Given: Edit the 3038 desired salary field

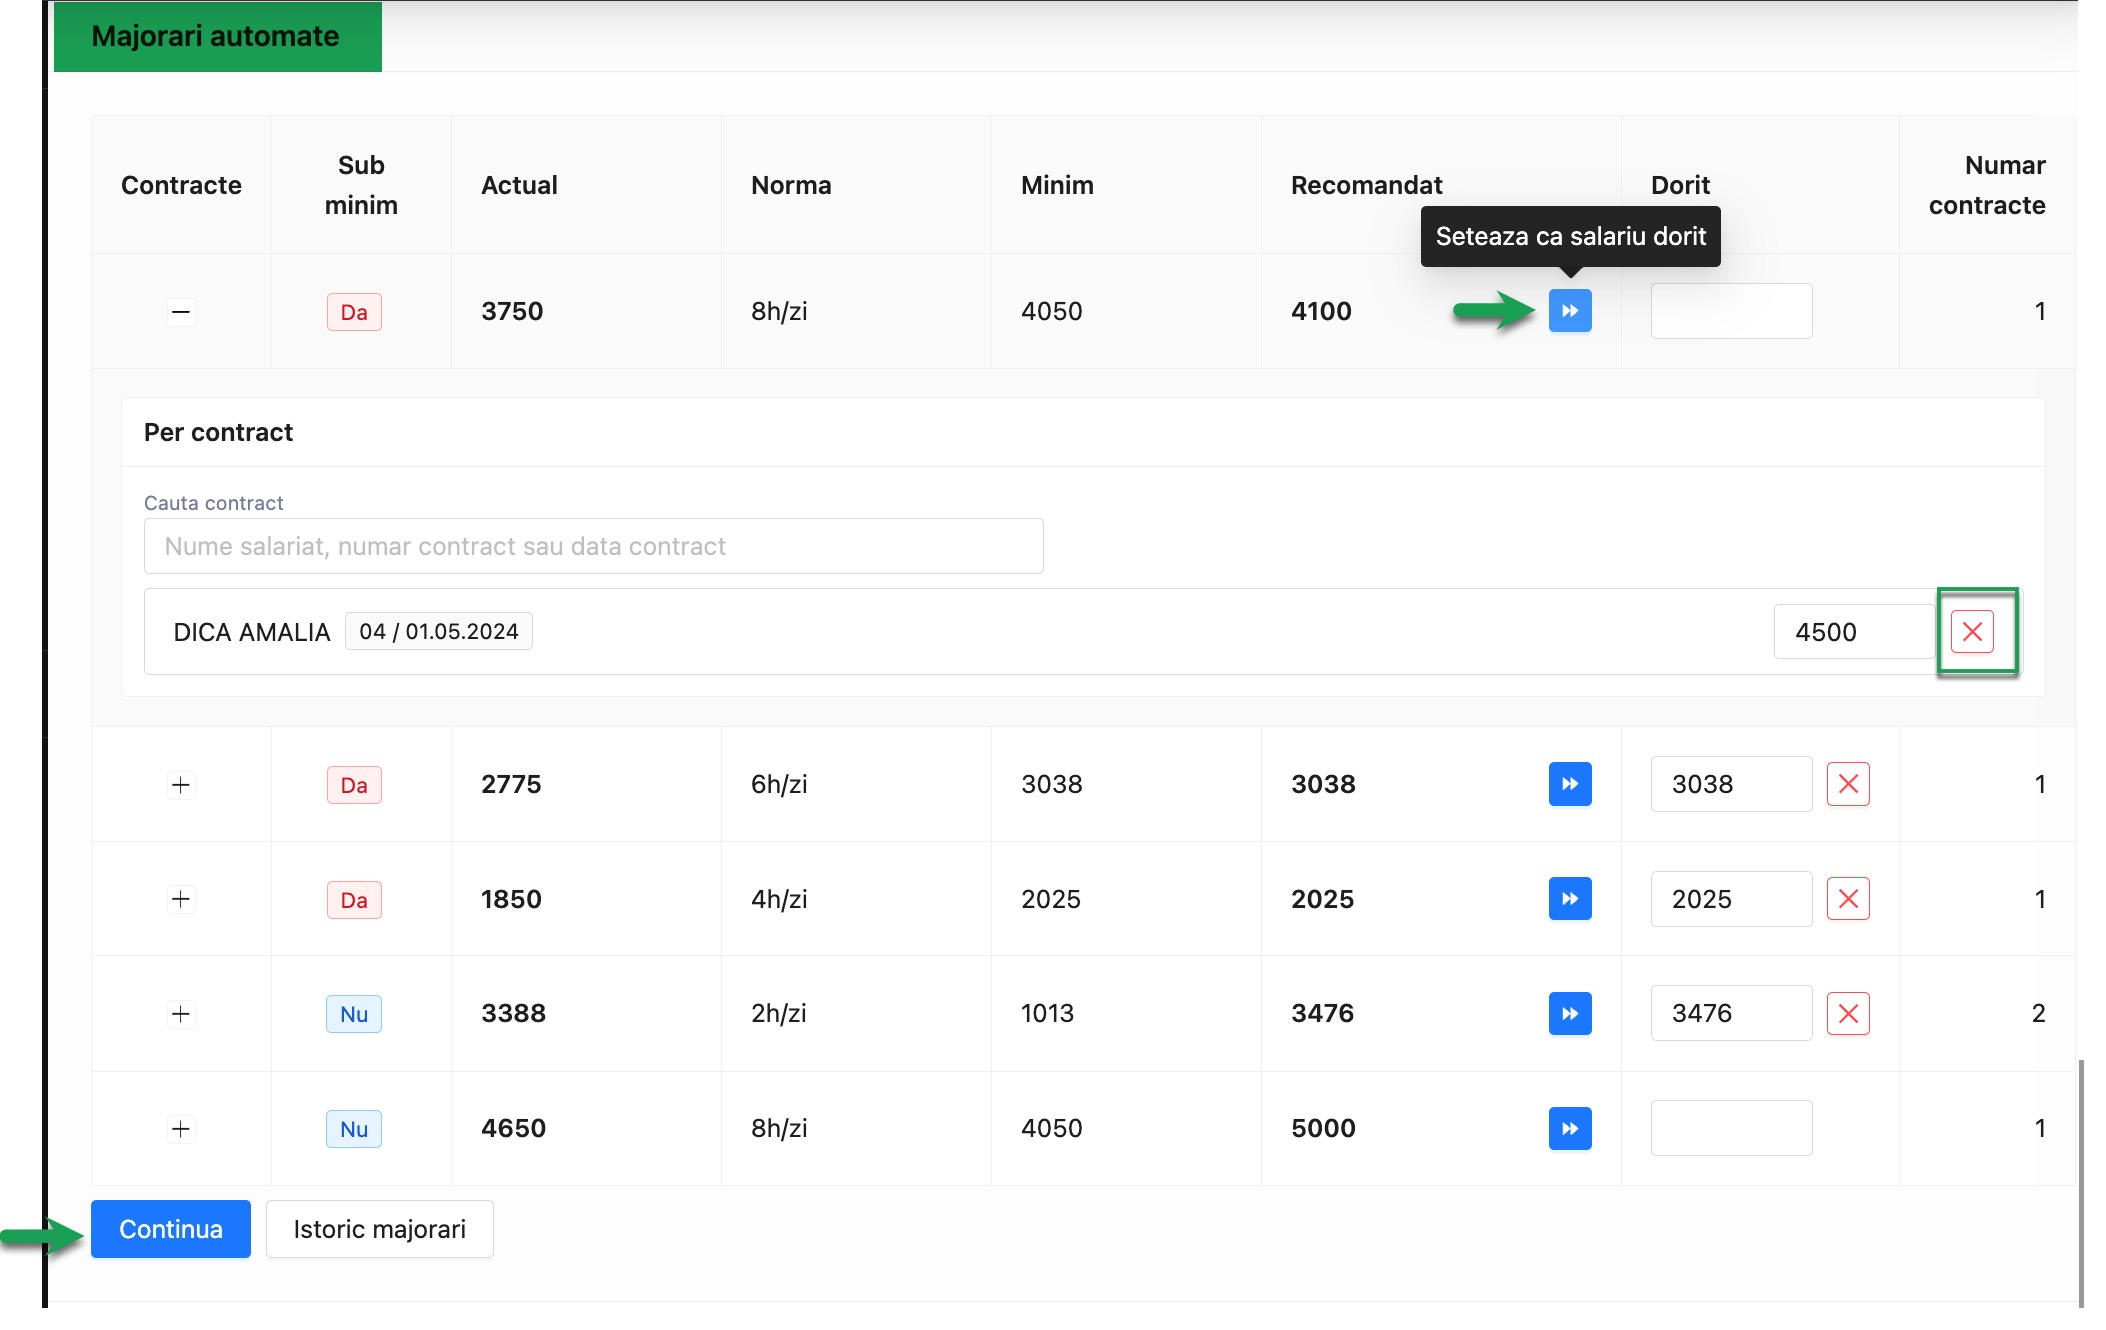Looking at the screenshot, I should click(x=1731, y=784).
